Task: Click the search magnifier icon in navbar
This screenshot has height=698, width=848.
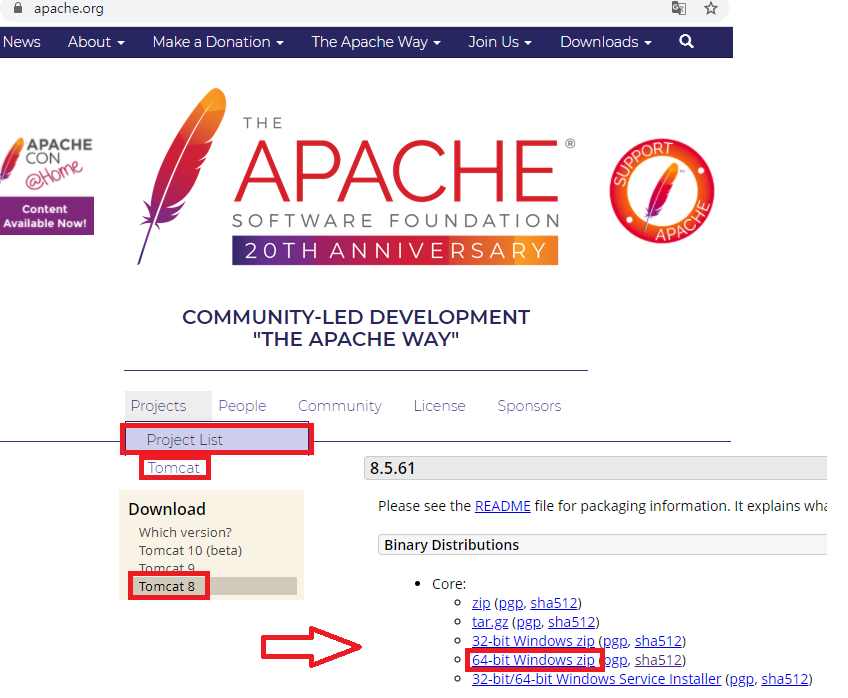Action: tap(686, 42)
